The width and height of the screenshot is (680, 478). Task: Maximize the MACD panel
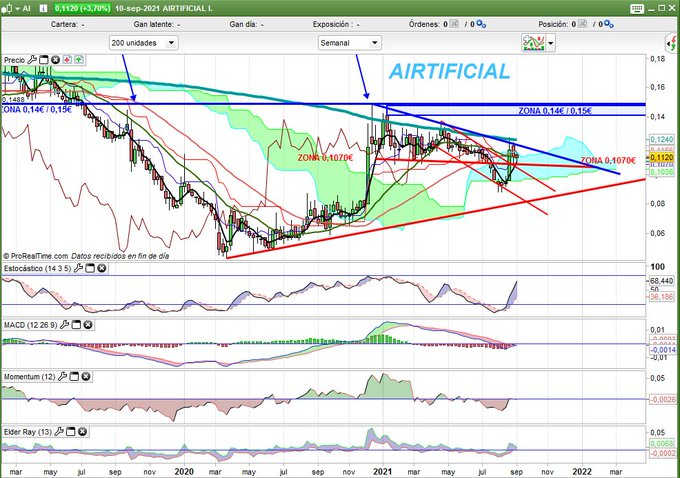point(76,325)
